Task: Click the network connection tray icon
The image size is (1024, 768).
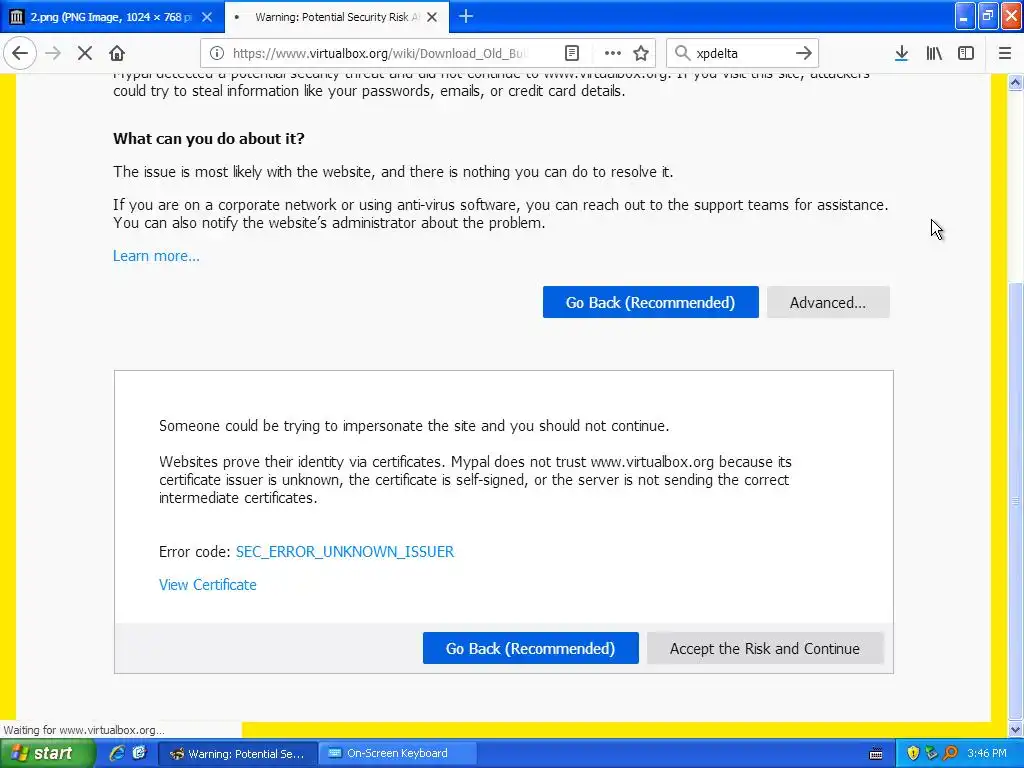Action: coord(931,754)
